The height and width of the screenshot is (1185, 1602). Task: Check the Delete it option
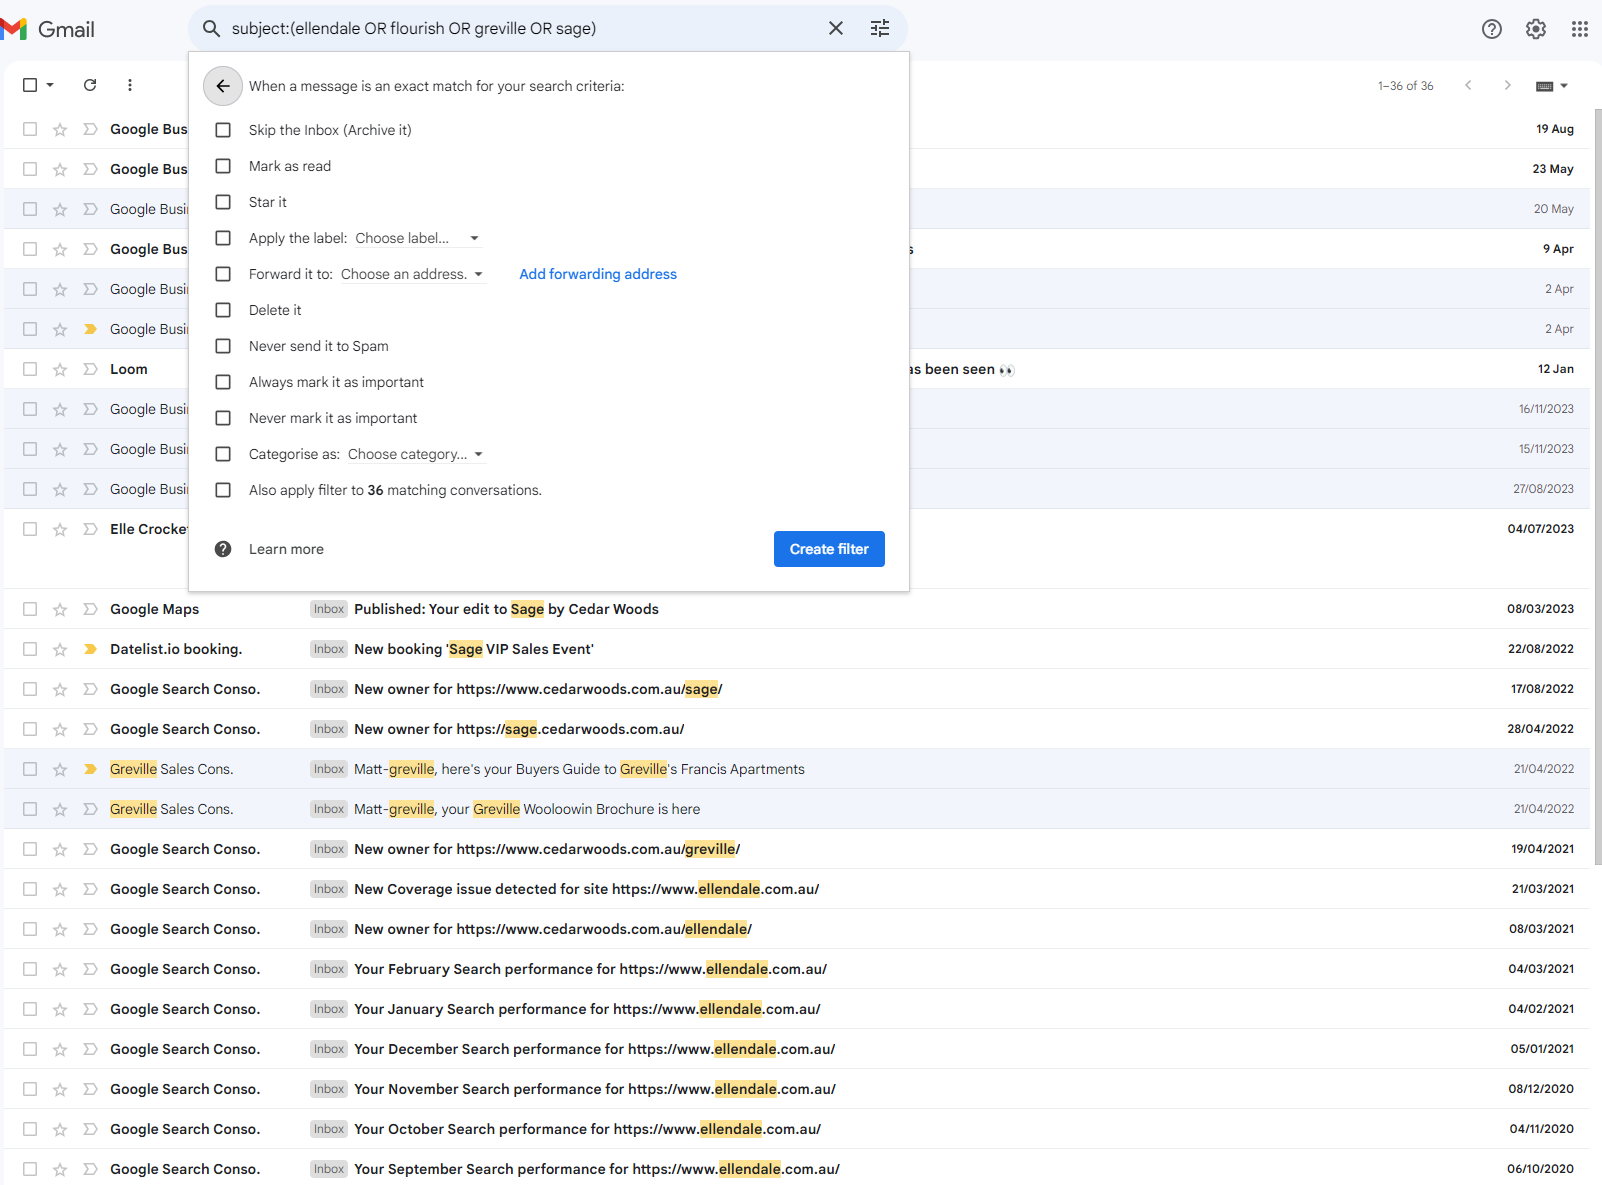coord(223,310)
